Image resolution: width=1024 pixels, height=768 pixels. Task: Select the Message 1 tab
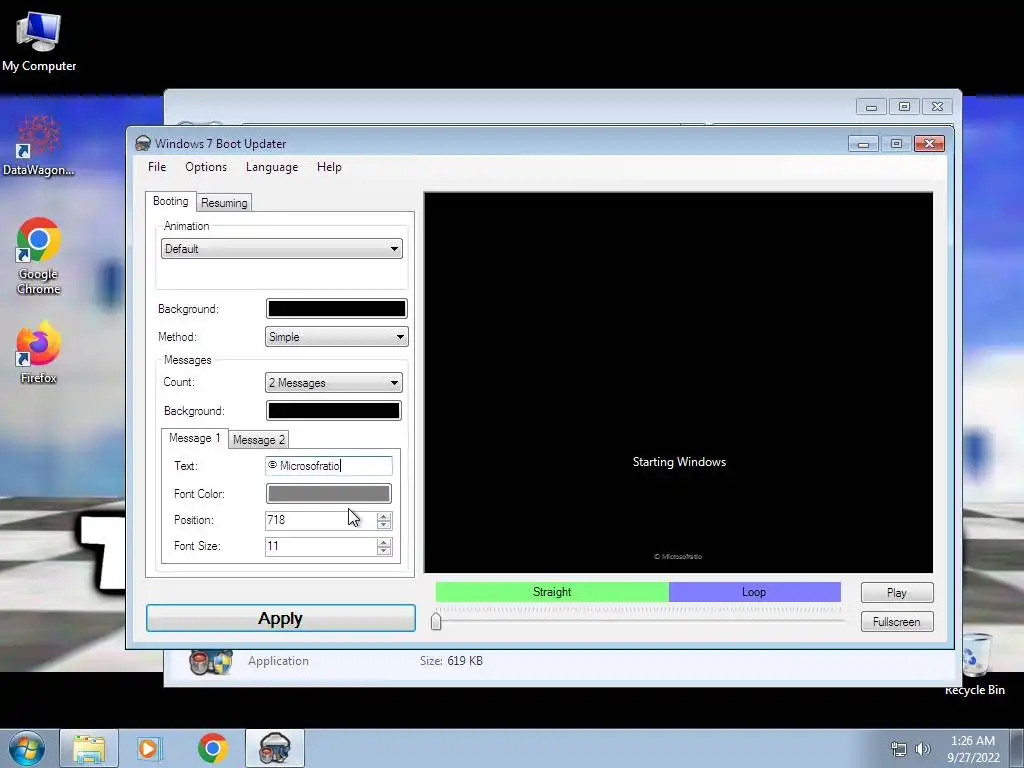tap(195, 438)
